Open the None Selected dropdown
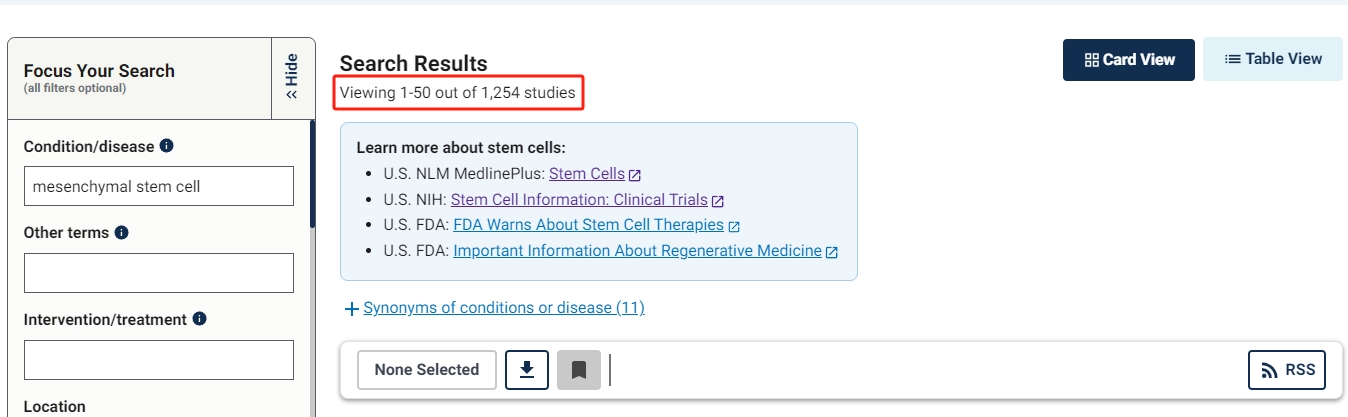 point(427,370)
